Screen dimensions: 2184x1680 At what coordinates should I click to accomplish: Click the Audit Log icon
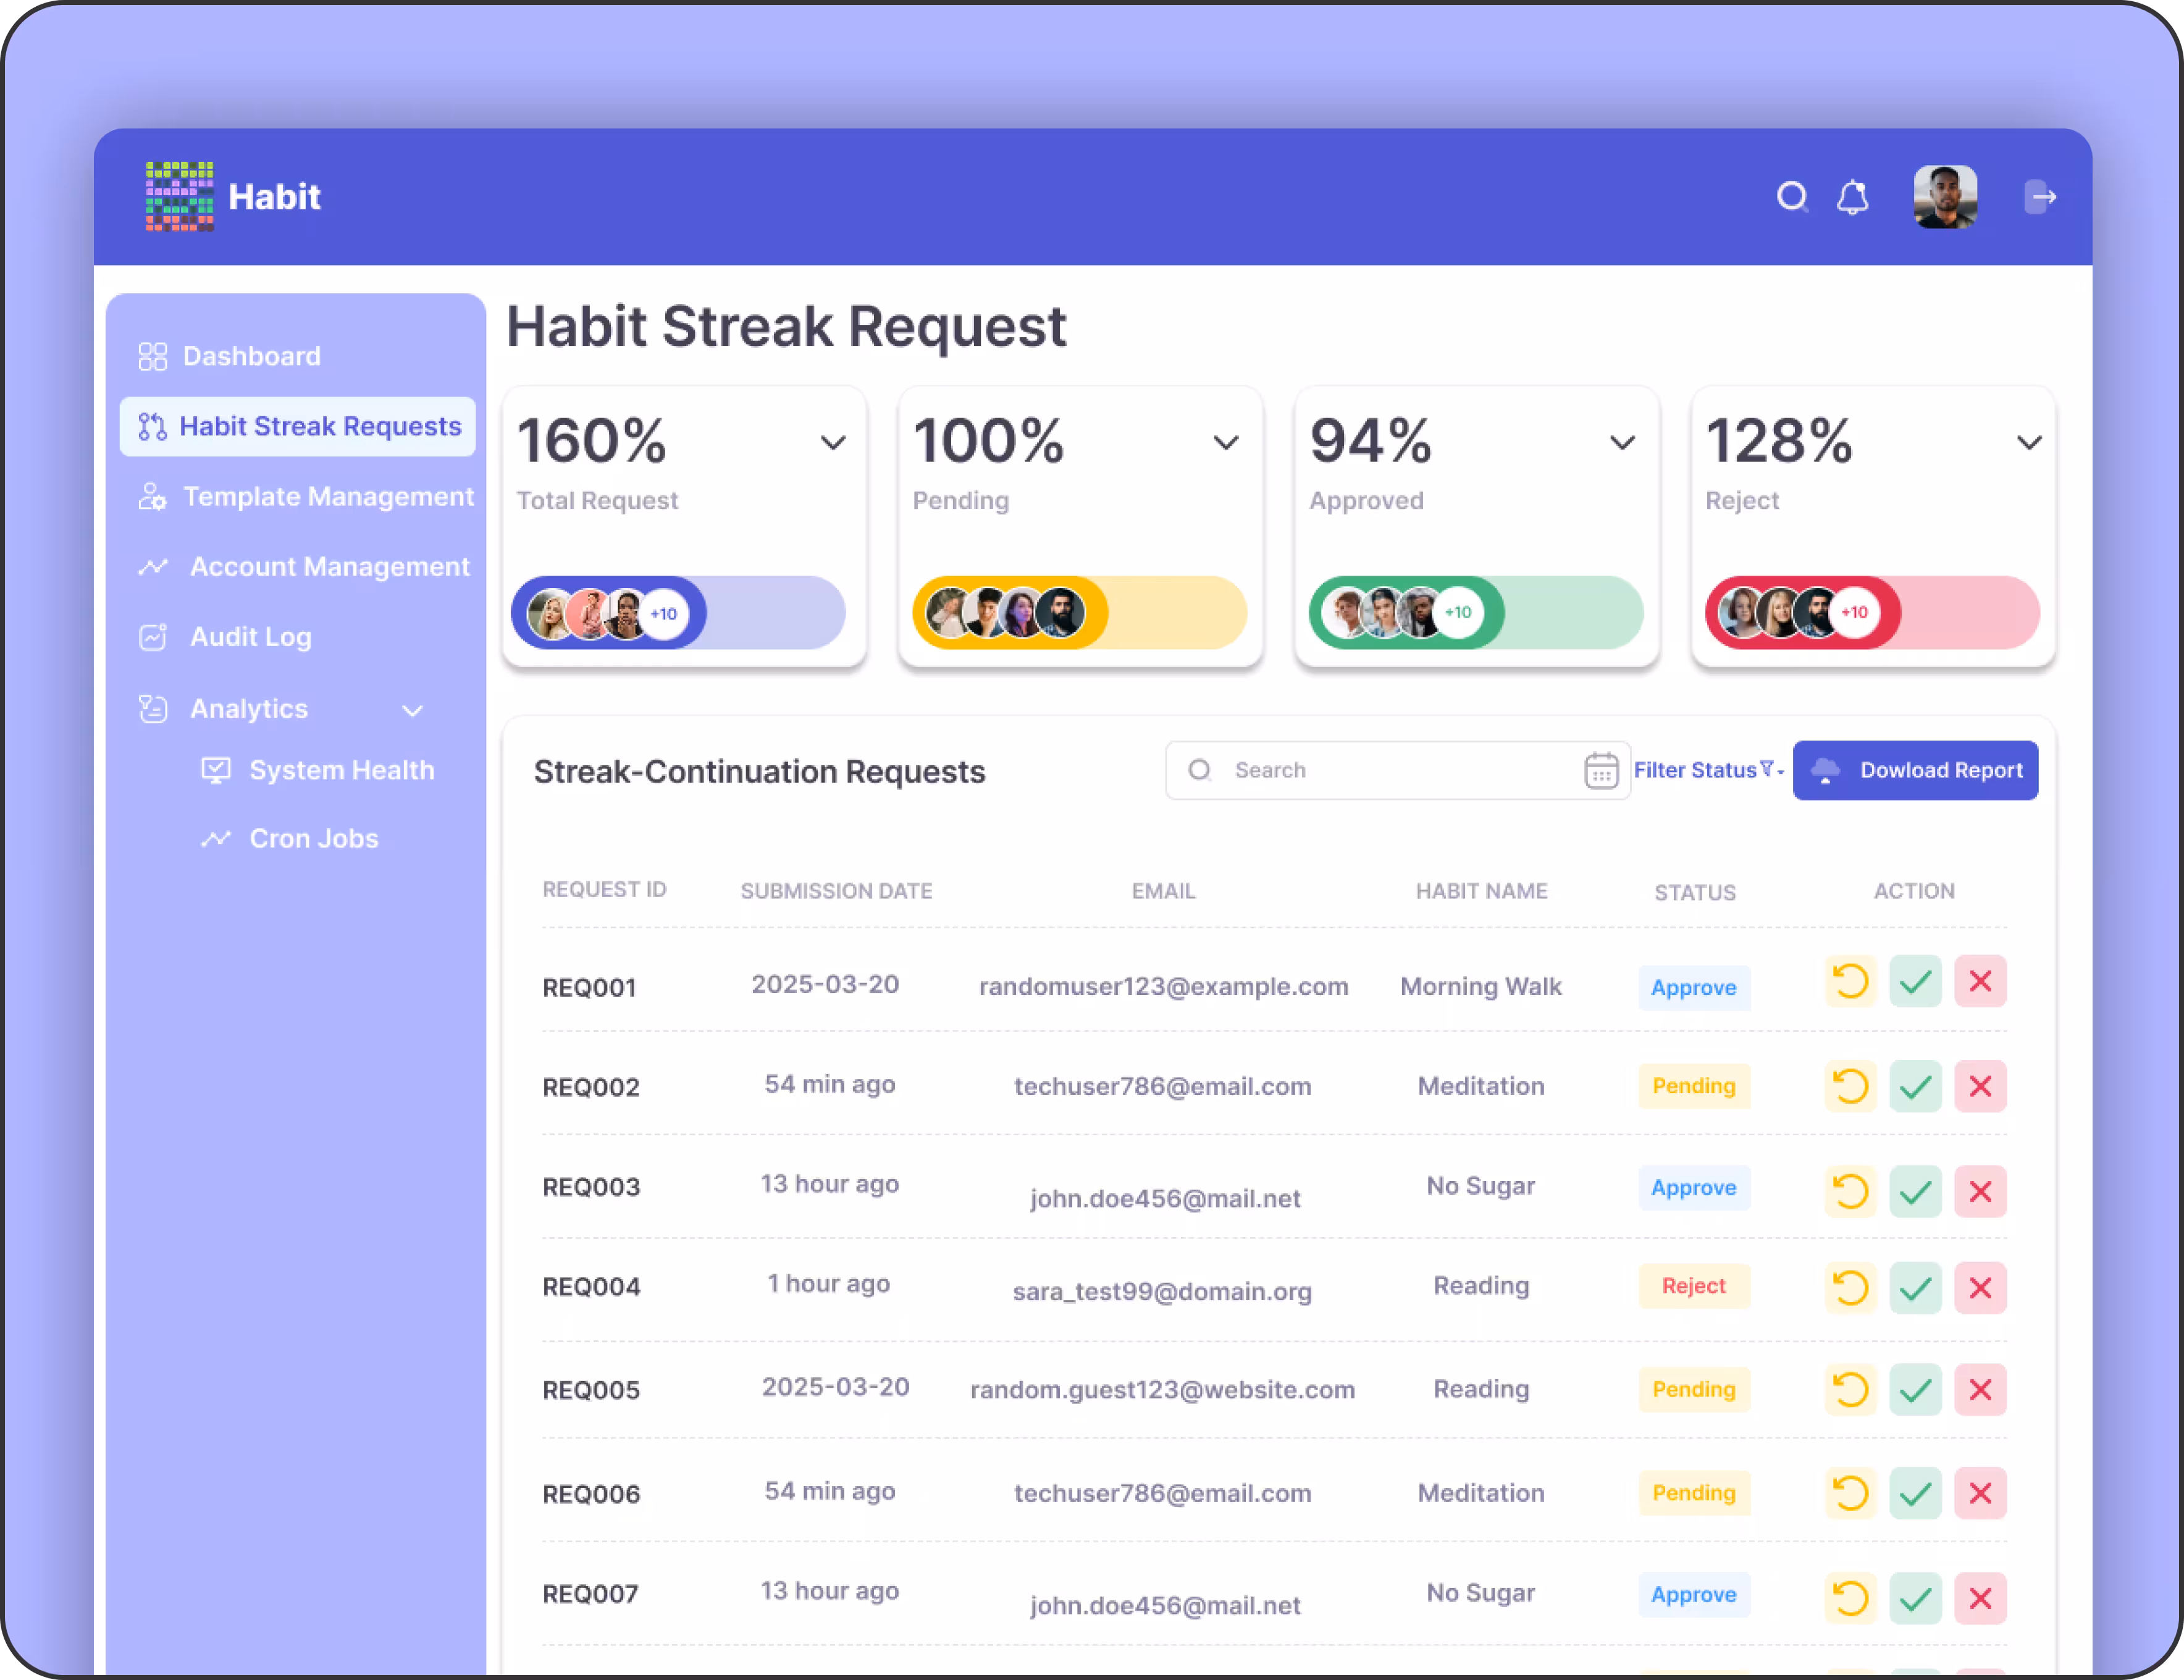click(x=152, y=637)
